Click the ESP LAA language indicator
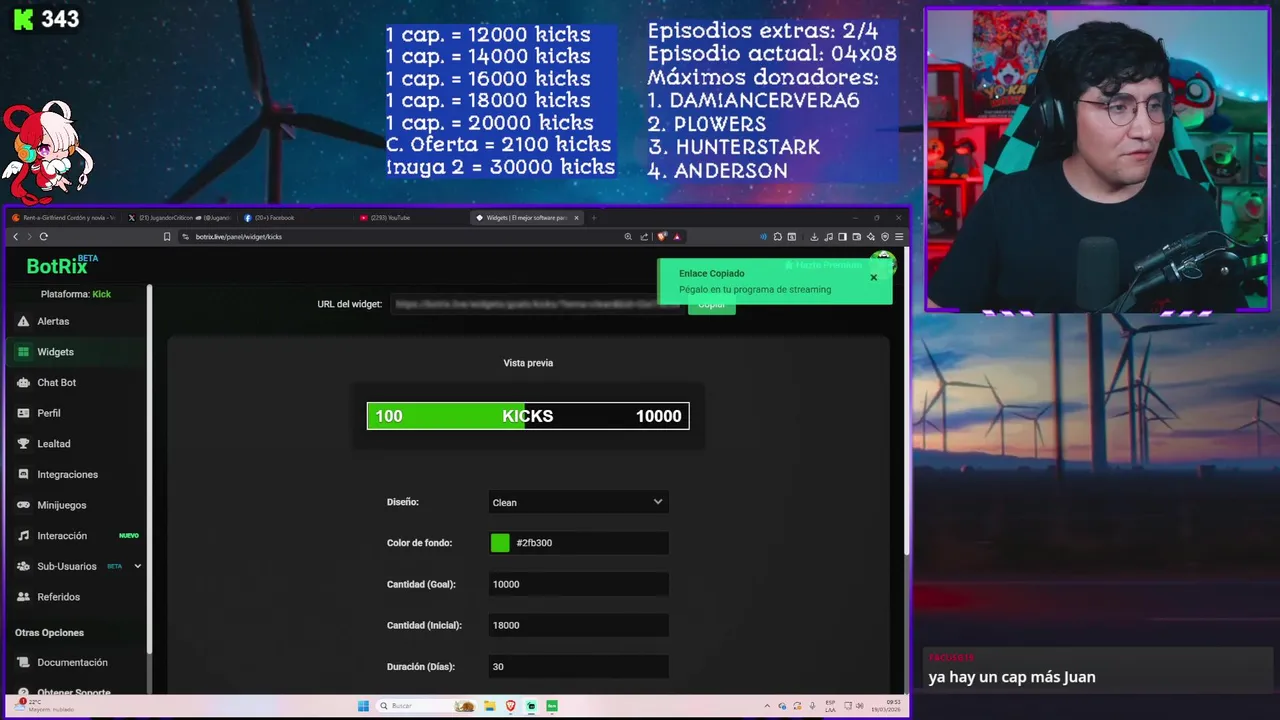The image size is (1280, 720). (830, 706)
